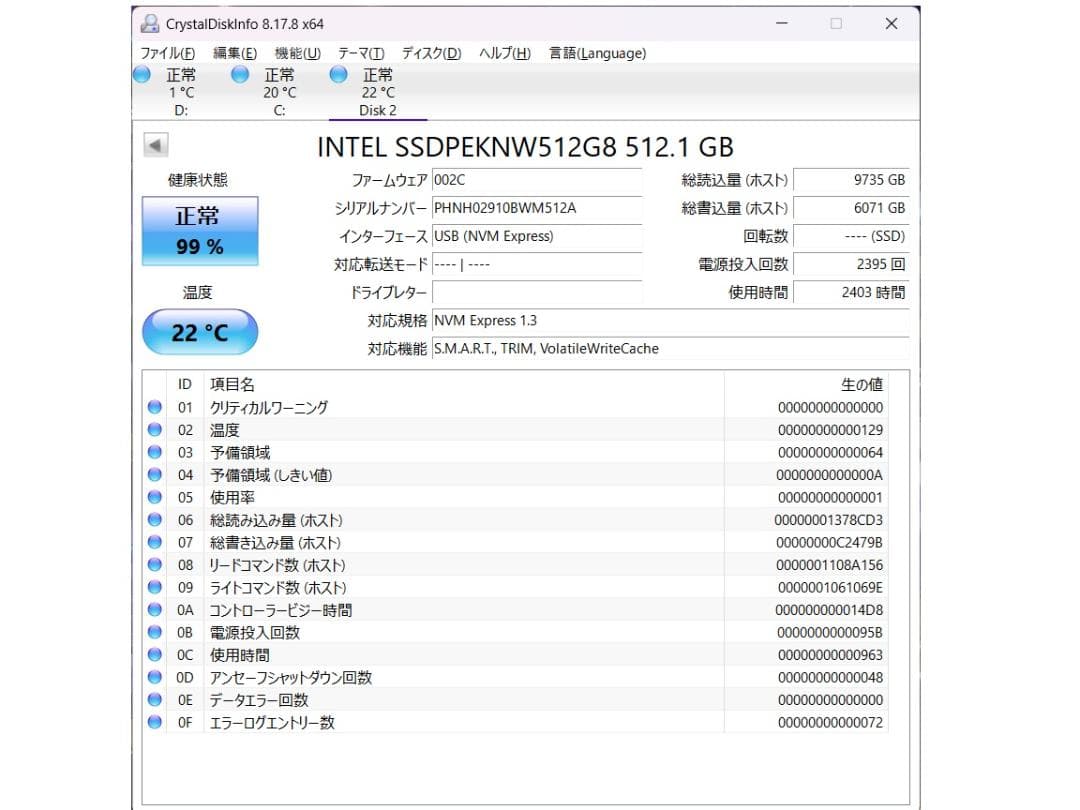Click the back arrow navigation button

click(x=155, y=145)
